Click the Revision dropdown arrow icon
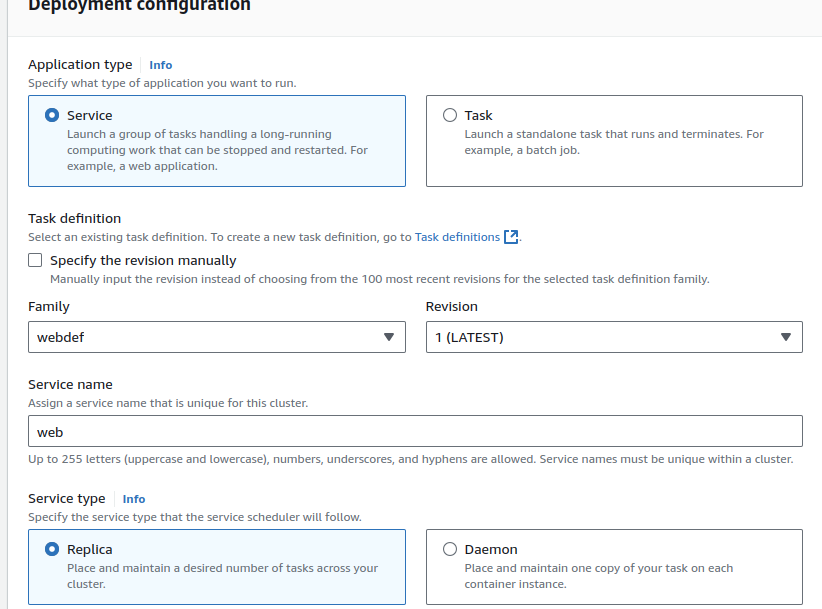The image size is (822, 609). pyautogui.click(x=786, y=337)
